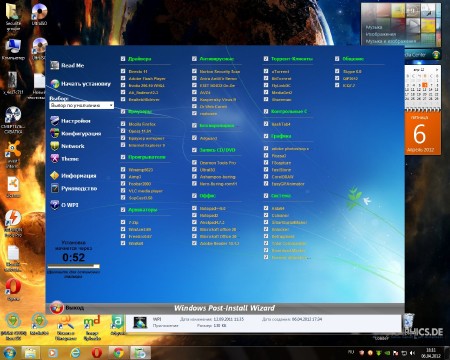Toggle the Общение category checkbox
Image resolution: width=450 pixels, height=360 pixels.
point(337,59)
